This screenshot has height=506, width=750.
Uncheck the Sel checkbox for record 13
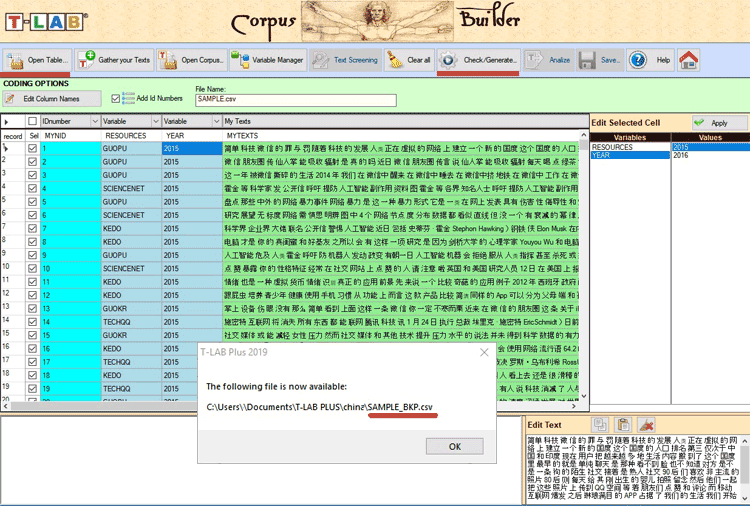click(32, 309)
